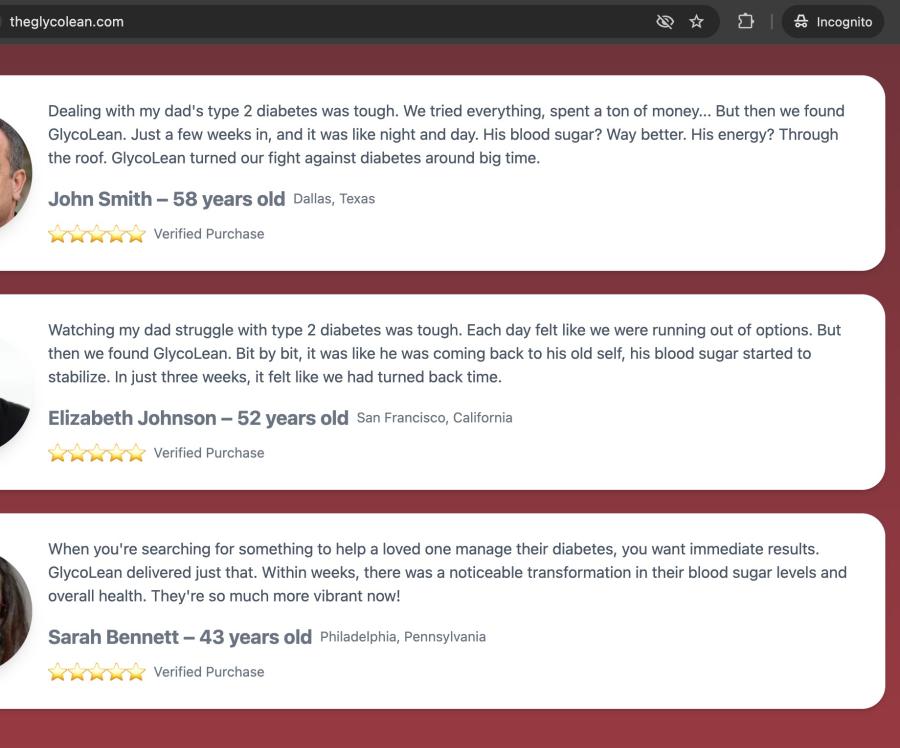Select the Sarah Bennett – 43 years old heading

(180, 637)
